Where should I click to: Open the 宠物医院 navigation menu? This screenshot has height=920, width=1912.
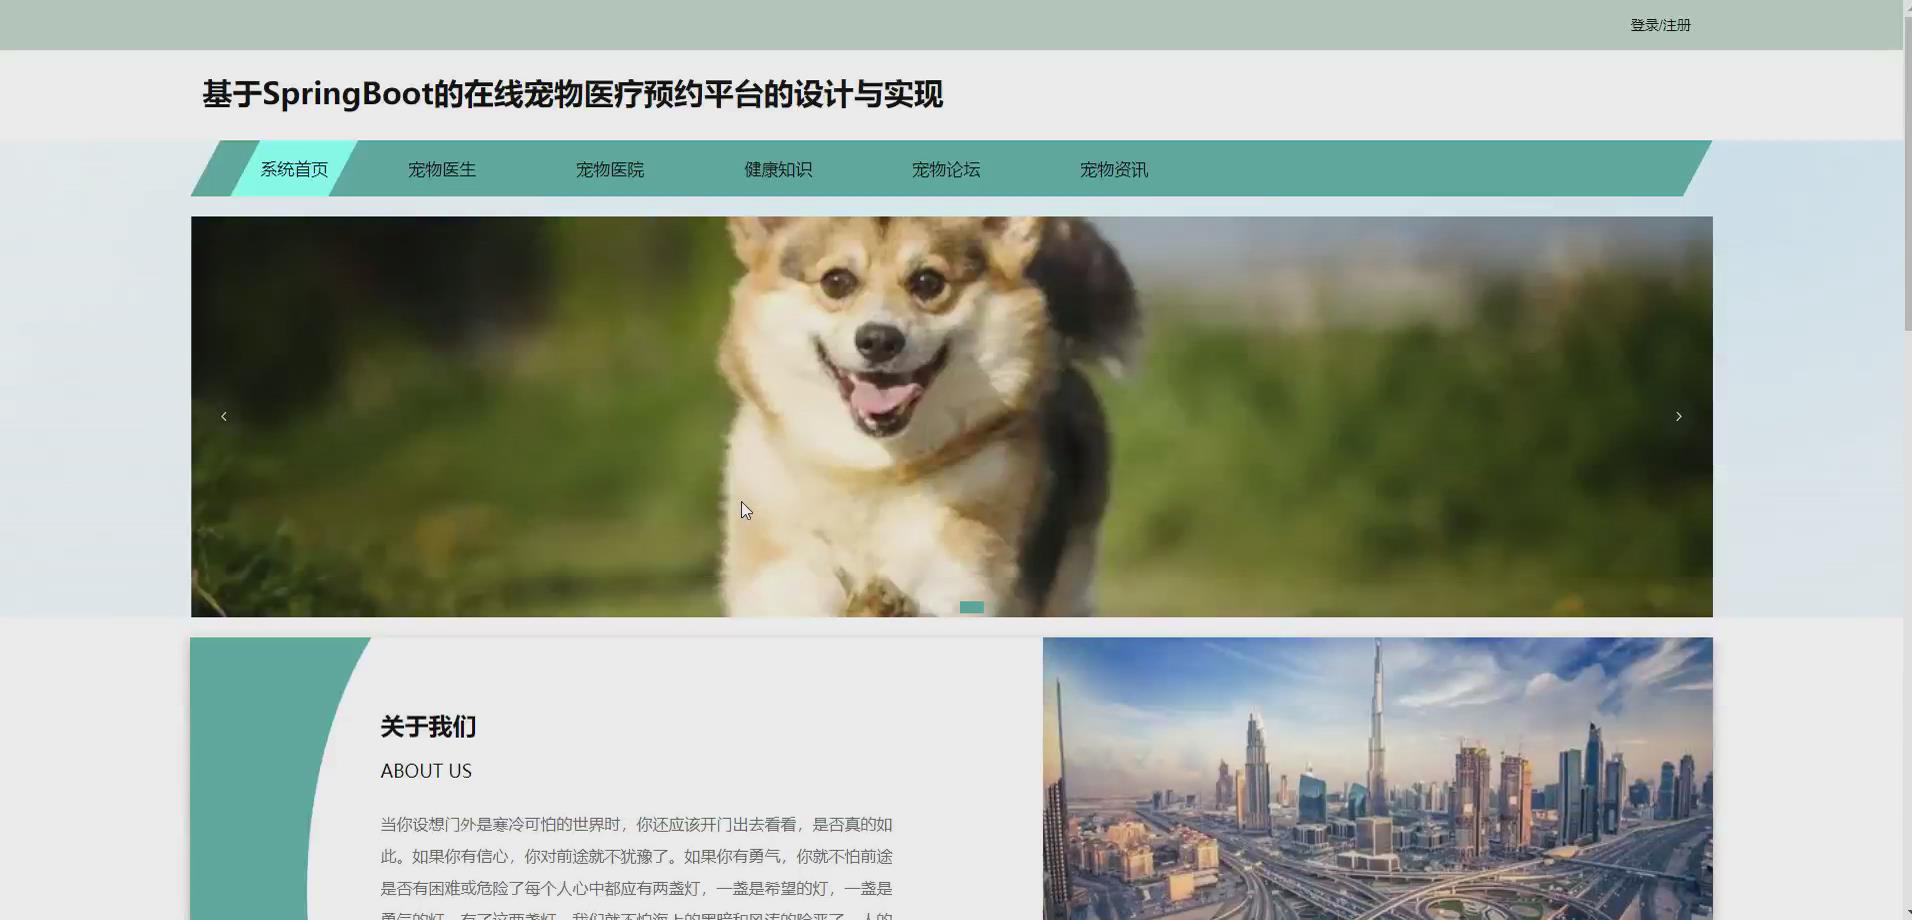pyautogui.click(x=609, y=169)
